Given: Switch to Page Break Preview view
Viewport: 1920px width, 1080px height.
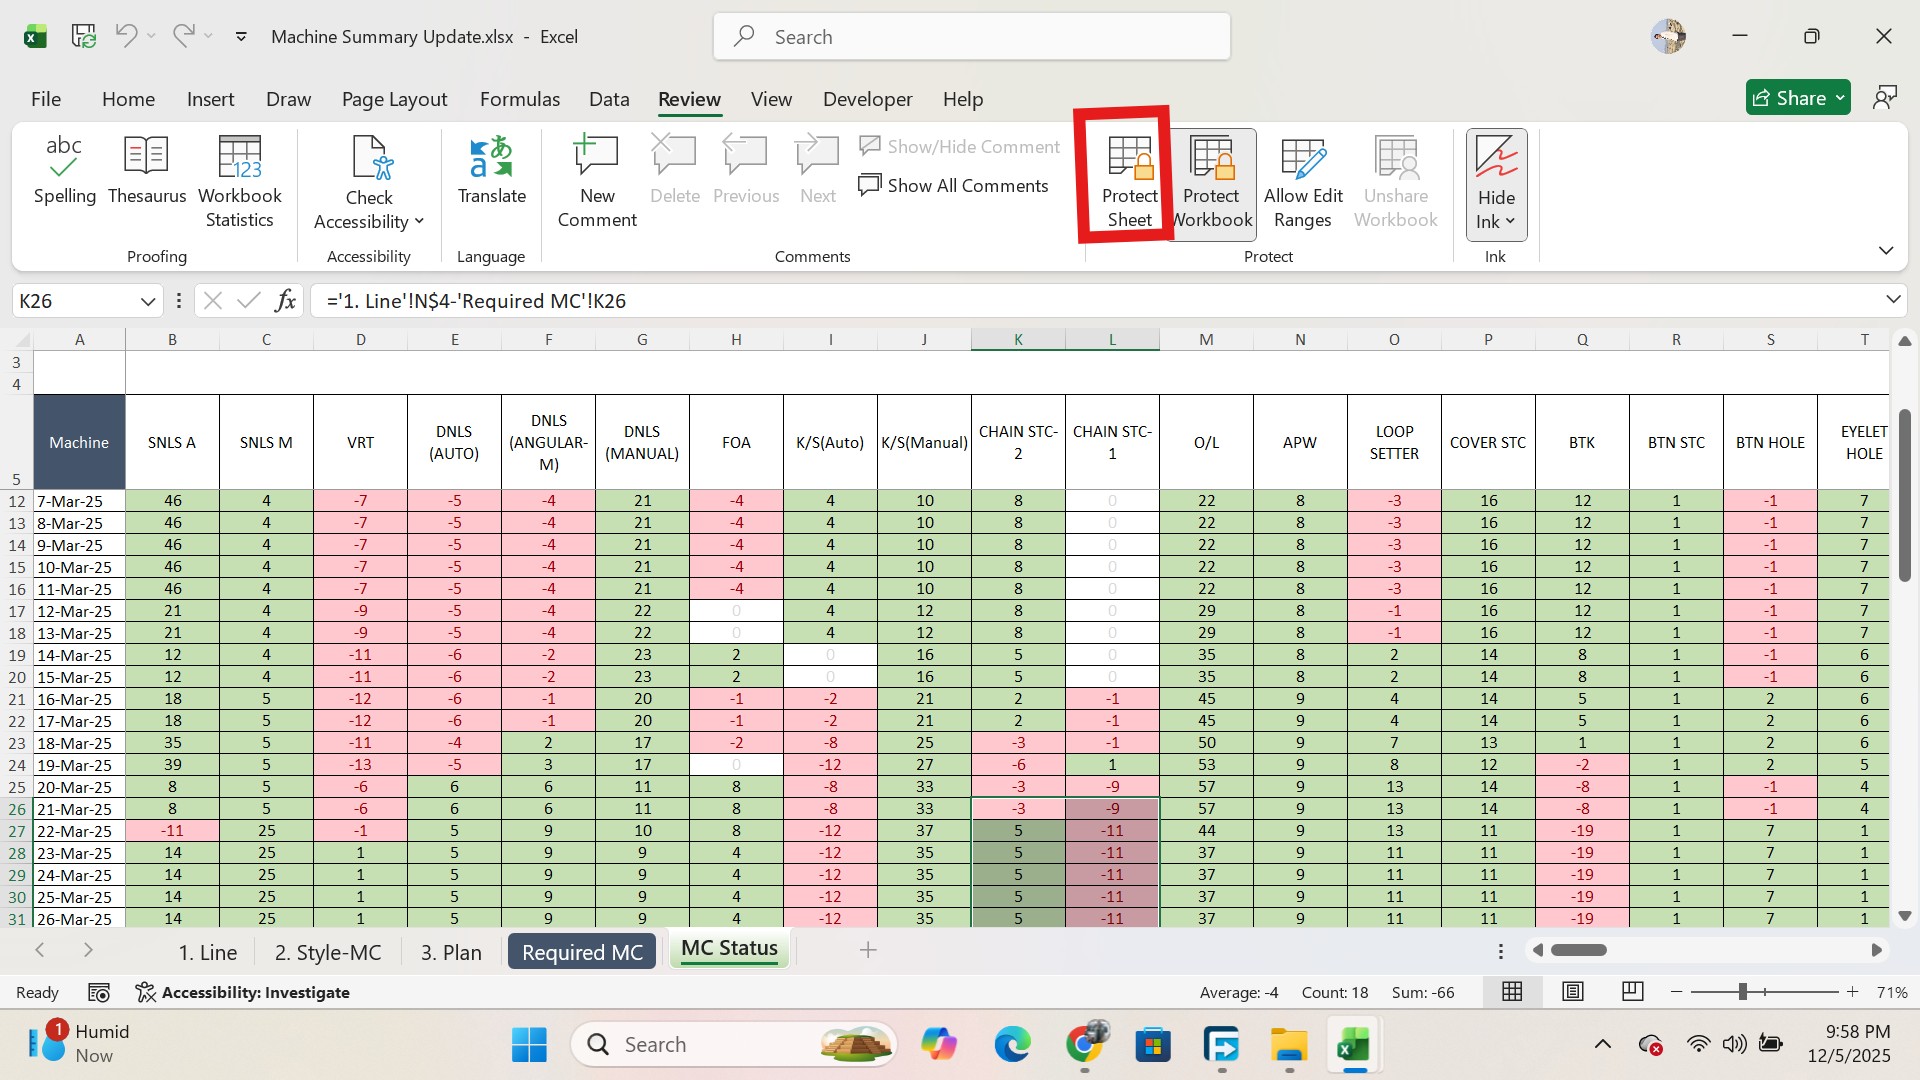Looking at the screenshot, I should coord(1632,992).
